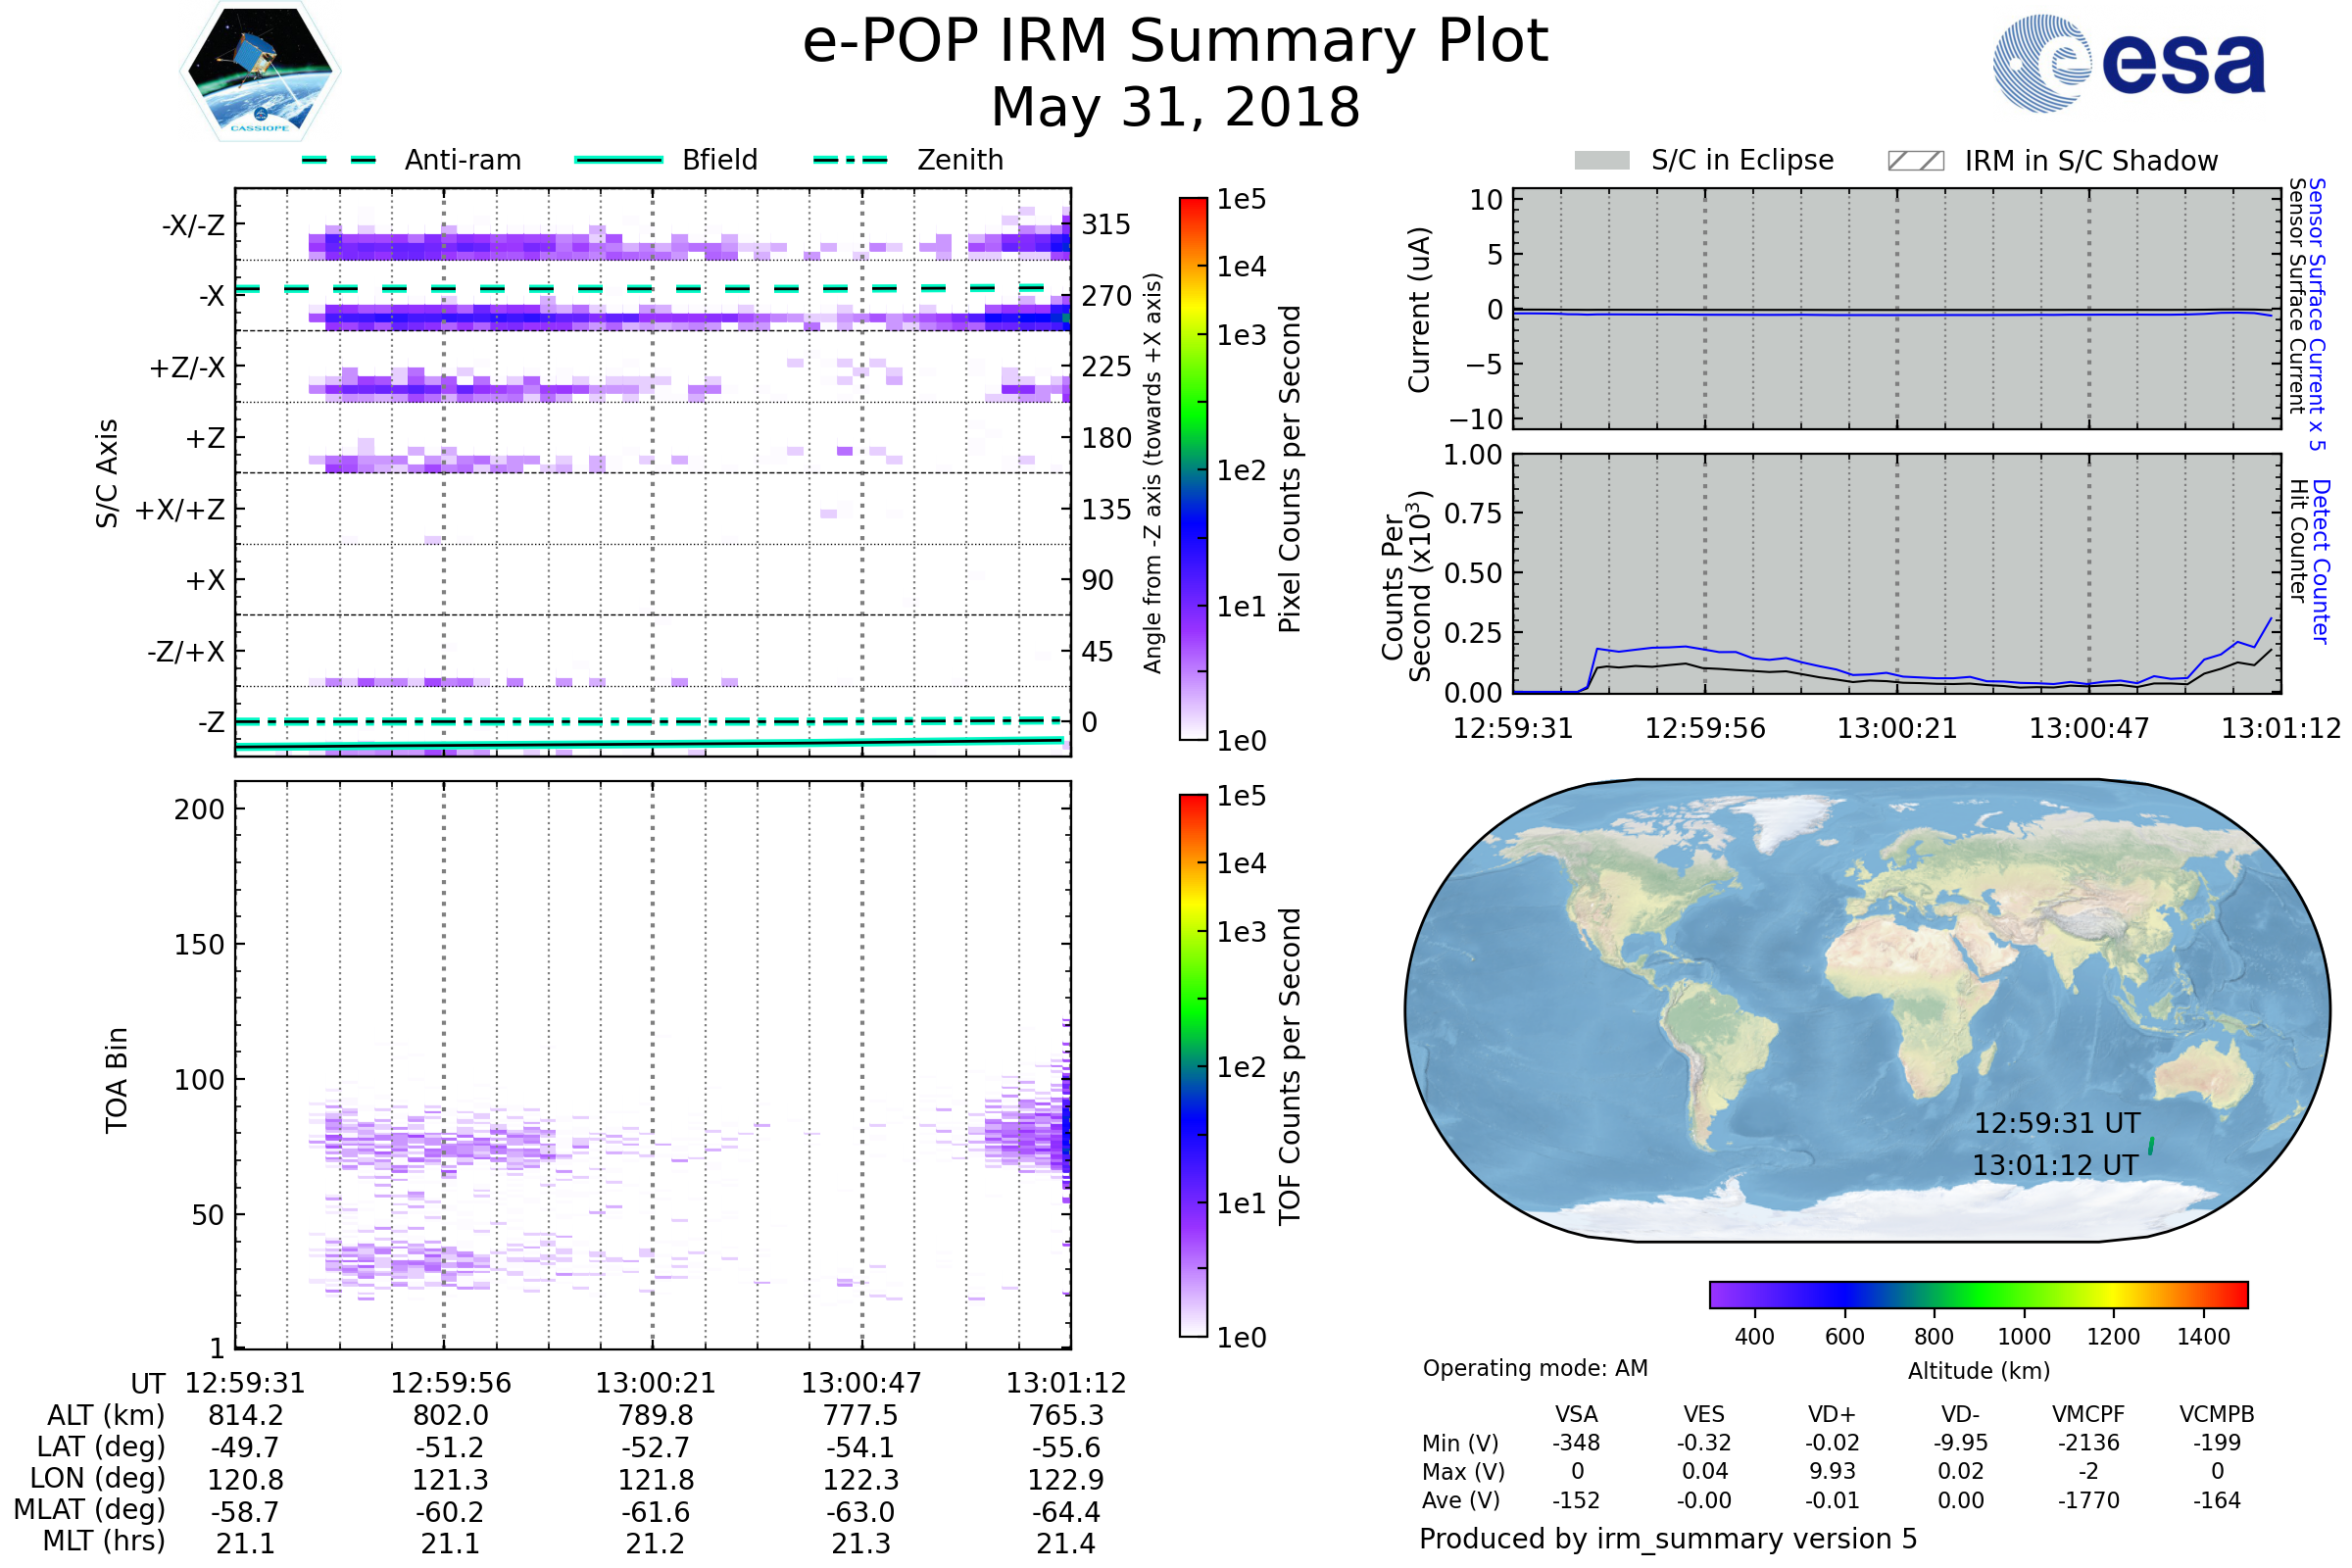Click the S/C in Eclipse gray swatch
The height and width of the screenshot is (1568, 2352).
pyautogui.click(x=1601, y=161)
